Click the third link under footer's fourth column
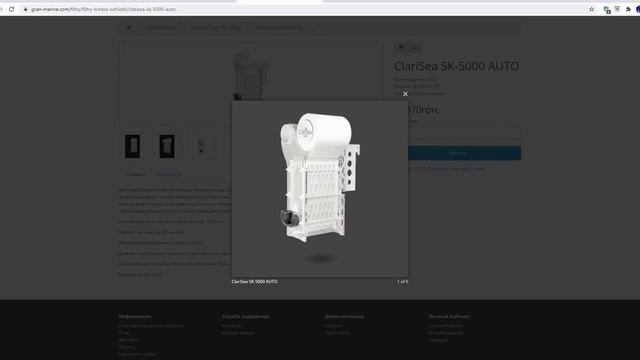The width and height of the screenshot is (640, 360). point(438,340)
